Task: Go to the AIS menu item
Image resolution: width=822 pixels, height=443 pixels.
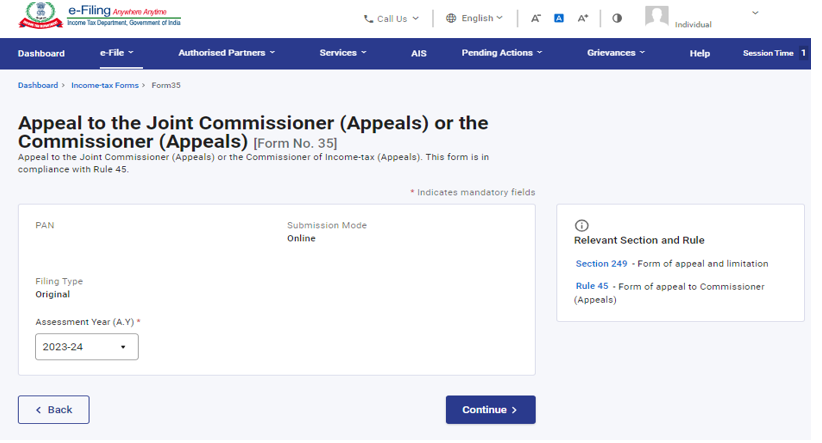Action: tap(418, 53)
